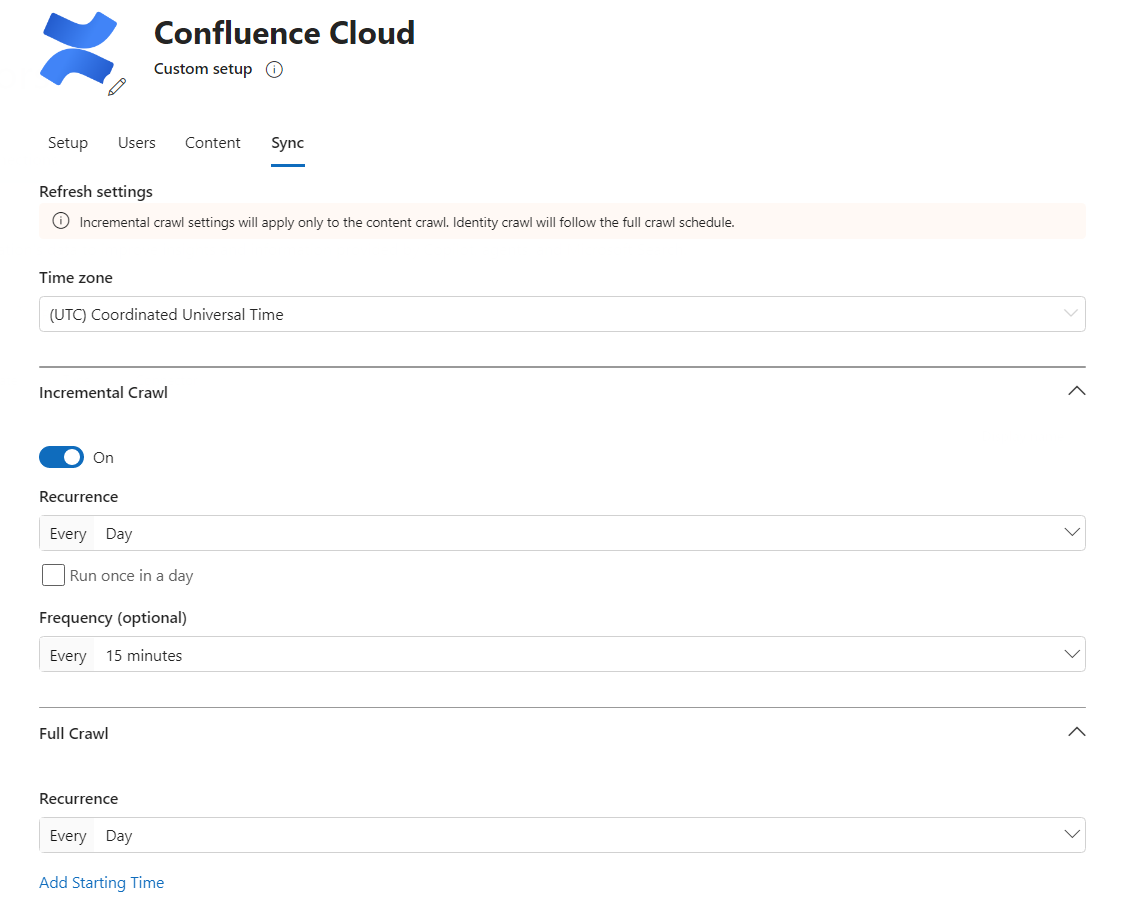This screenshot has width=1141, height=921.
Task: Collapse the Full Crawl section chevron
Action: pos(1076,732)
